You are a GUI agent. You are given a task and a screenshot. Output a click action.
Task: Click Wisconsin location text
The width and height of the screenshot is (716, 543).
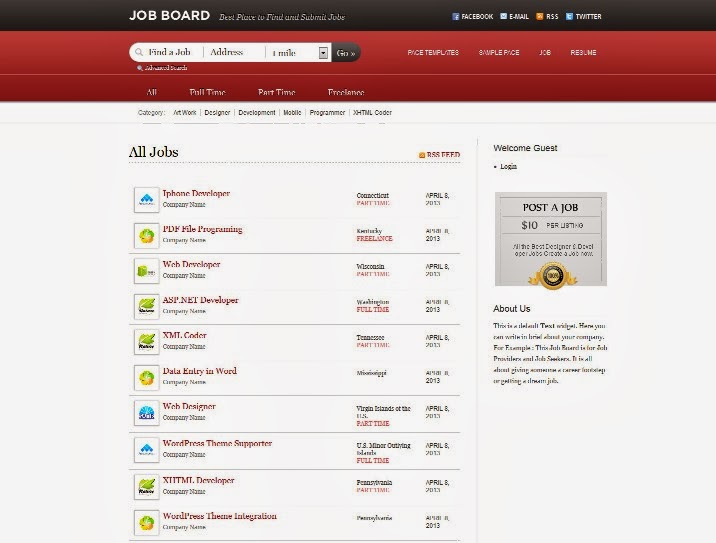pyautogui.click(x=370, y=266)
